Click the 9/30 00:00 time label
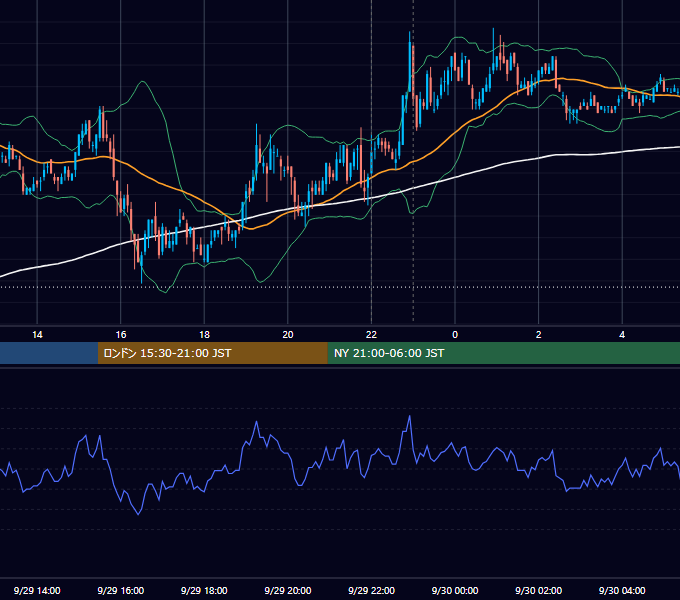The image size is (680, 600). [x=455, y=590]
